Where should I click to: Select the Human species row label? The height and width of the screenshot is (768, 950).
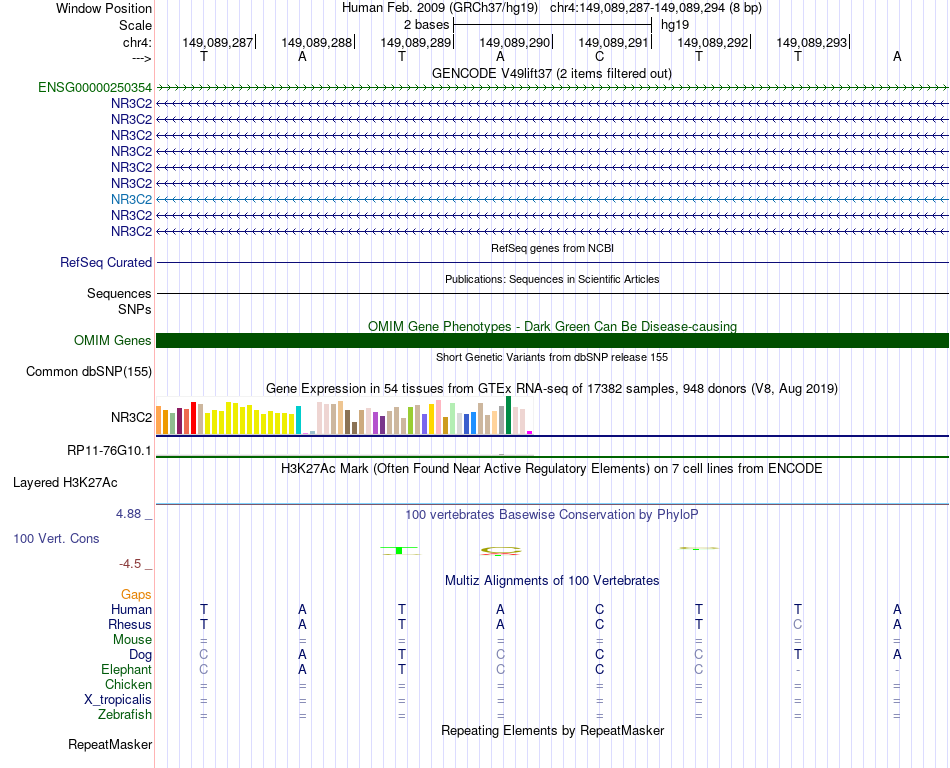[131, 609]
